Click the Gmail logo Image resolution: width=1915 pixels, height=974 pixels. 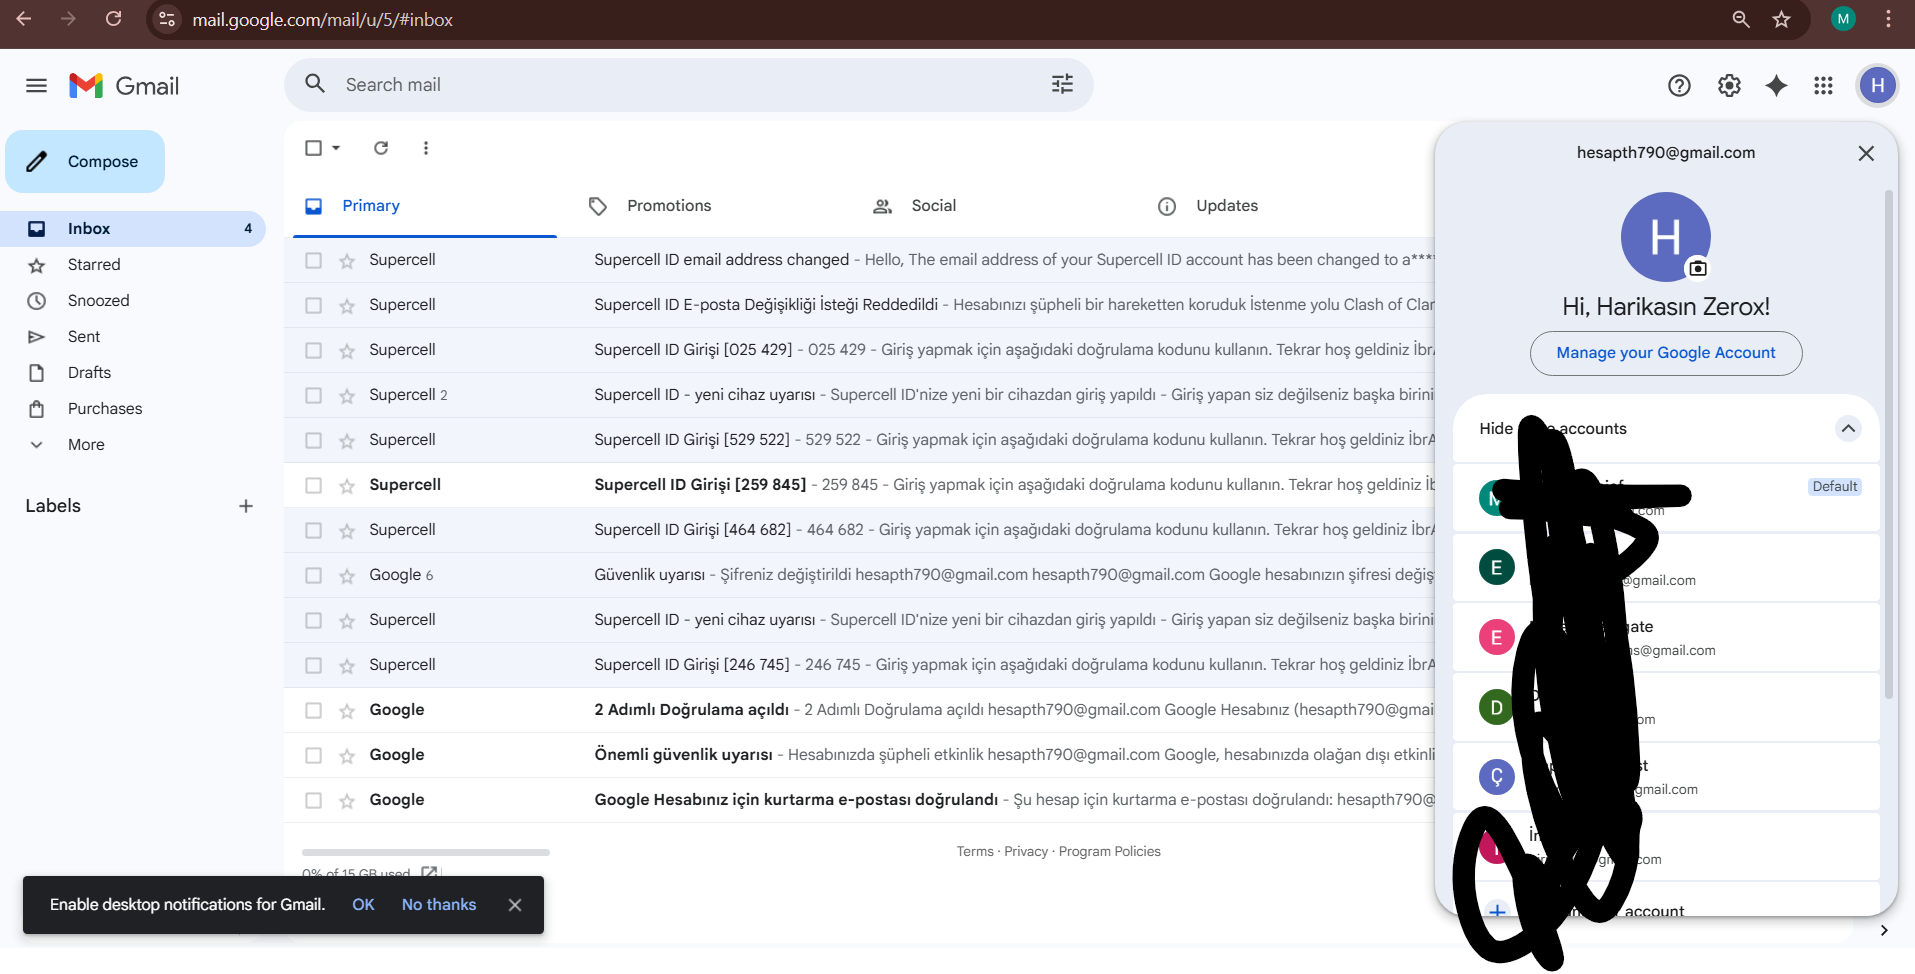click(x=124, y=86)
